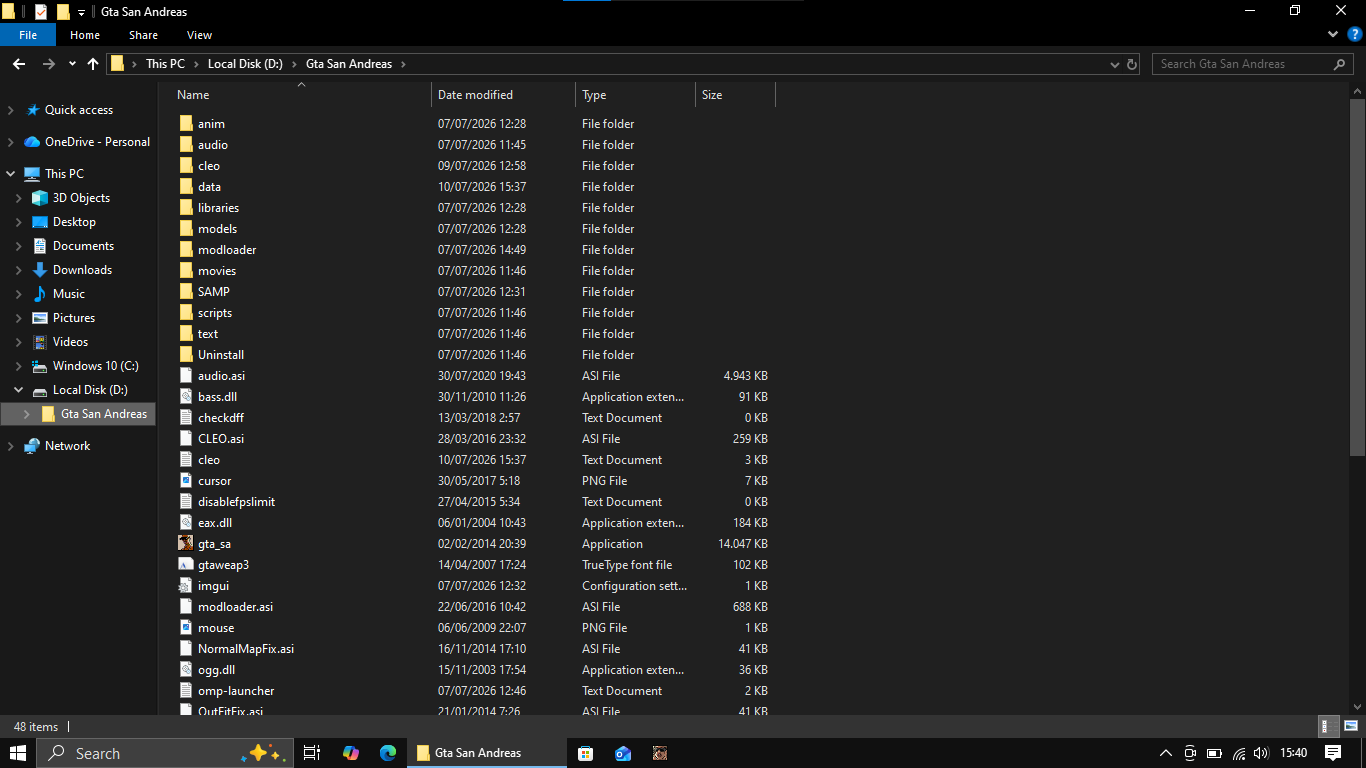Click the Search Gta San Andreas field
The image size is (1366, 768).
tap(1244, 64)
